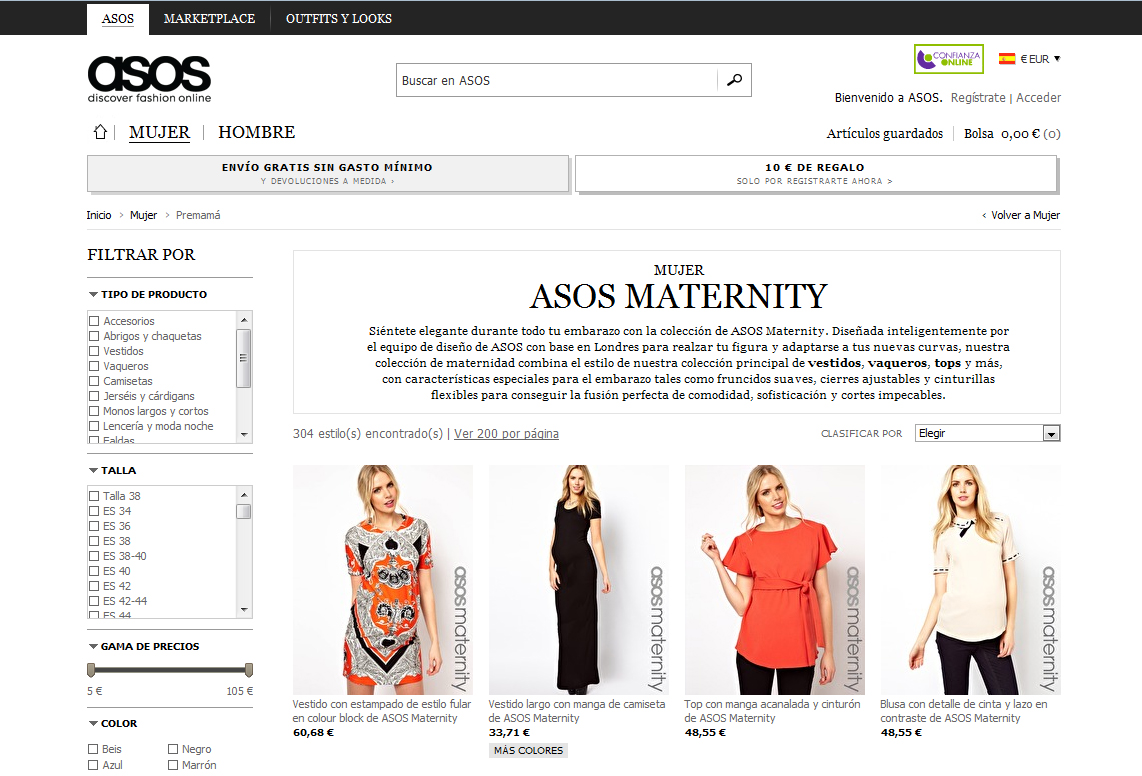The height and width of the screenshot is (776, 1142).
Task: Click the minimum price slider handle
Action: point(91,670)
